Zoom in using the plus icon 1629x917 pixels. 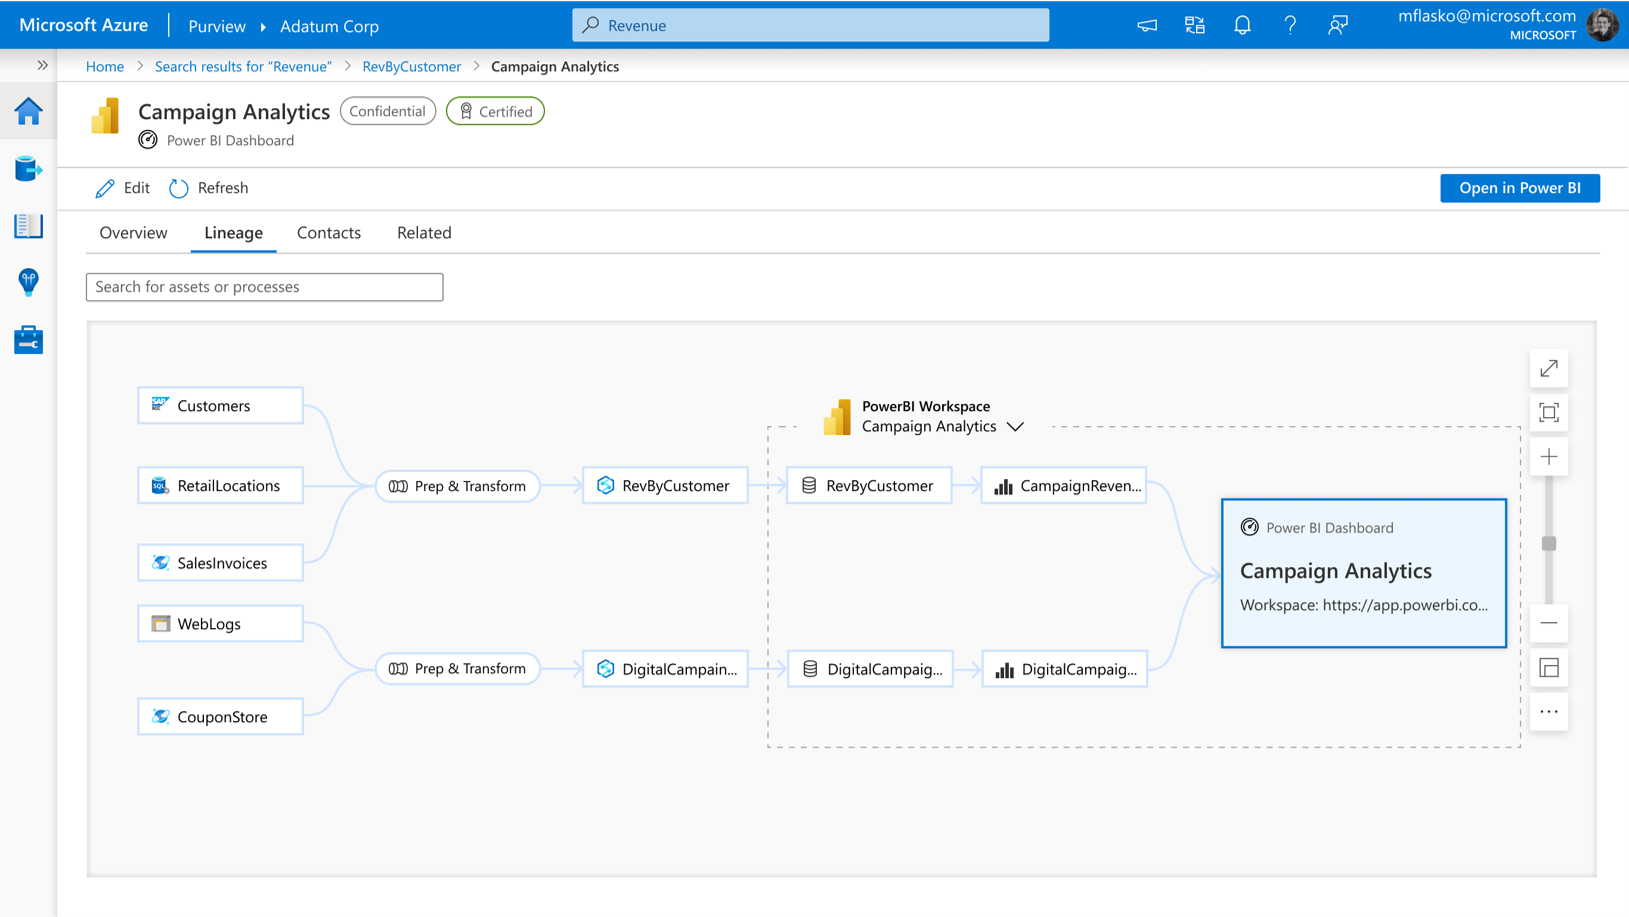(1548, 457)
